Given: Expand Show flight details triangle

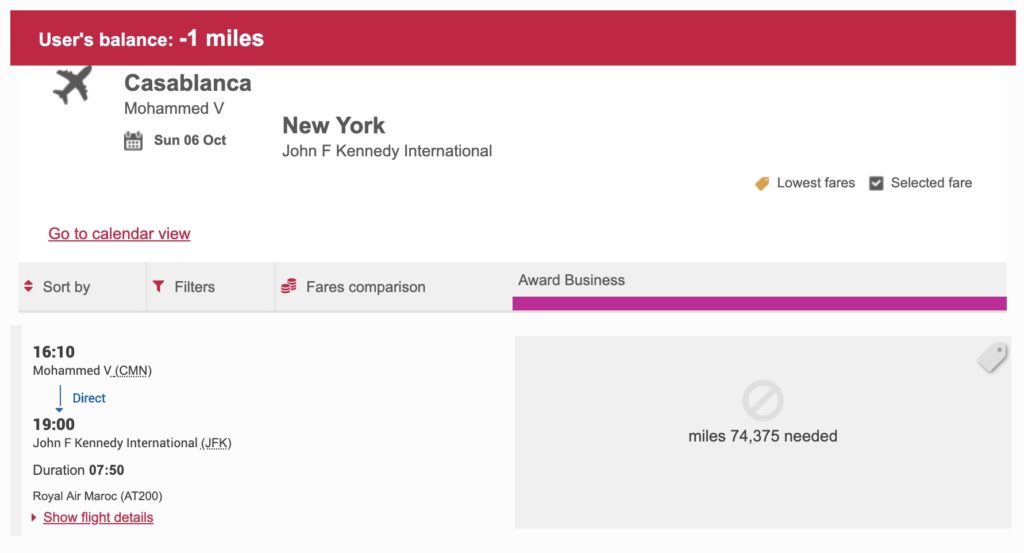Looking at the screenshot, I should point(35,518).
